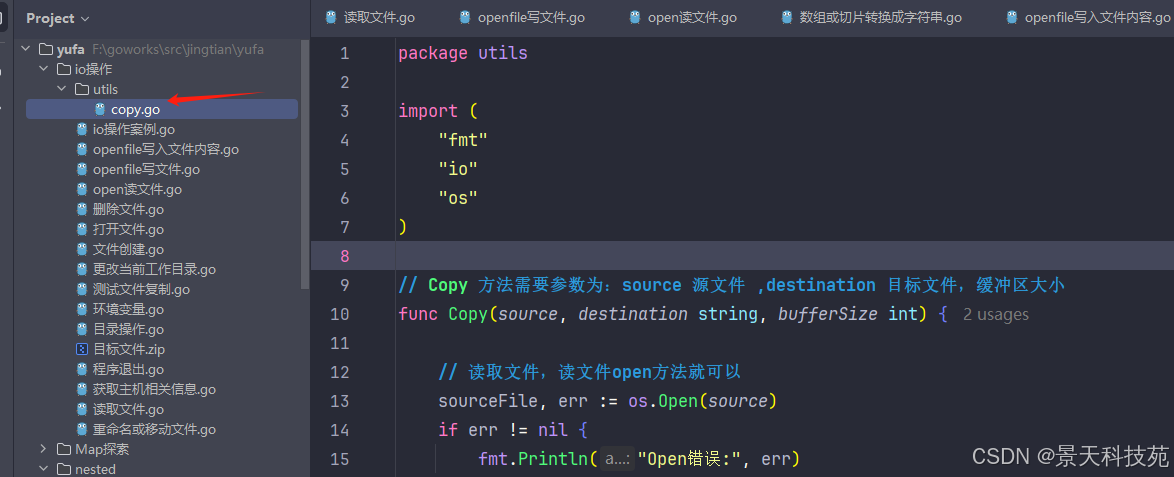This screenshot has height=477, width=1174.
Task: Click the Project panel vertical scrollbar
Action: pos(305,150)
